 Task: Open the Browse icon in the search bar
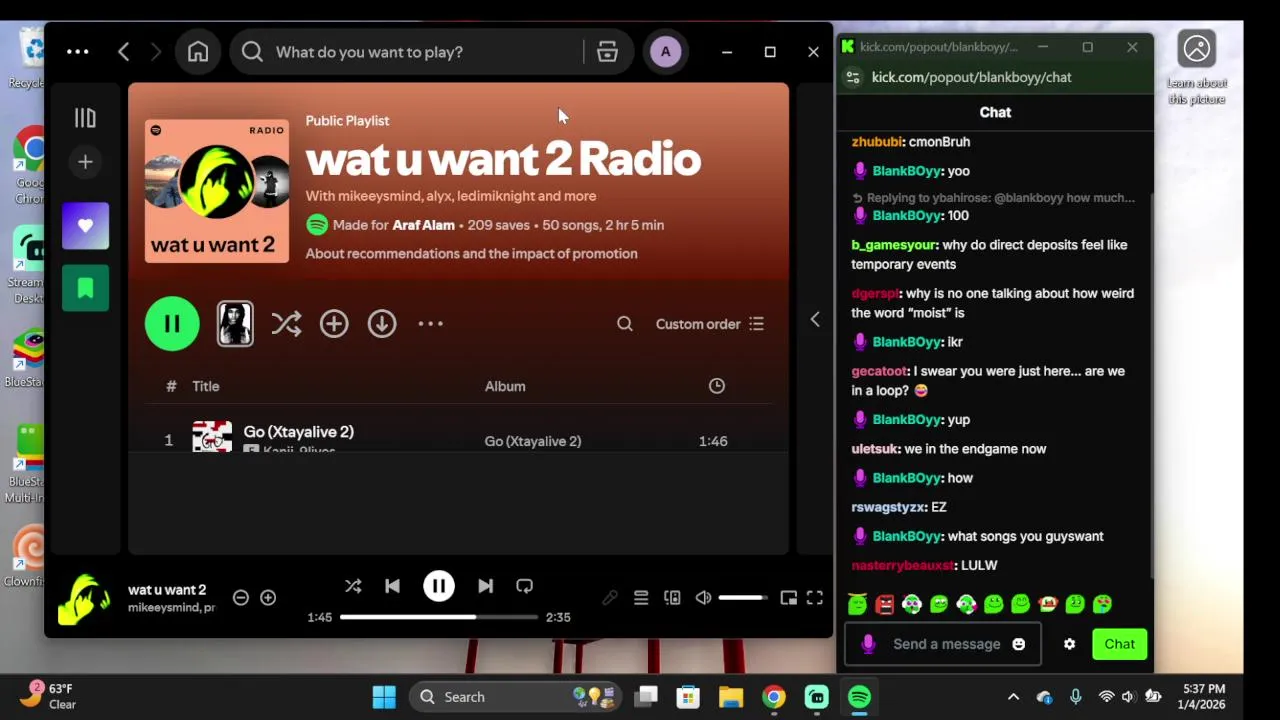(x=607, y=52)
